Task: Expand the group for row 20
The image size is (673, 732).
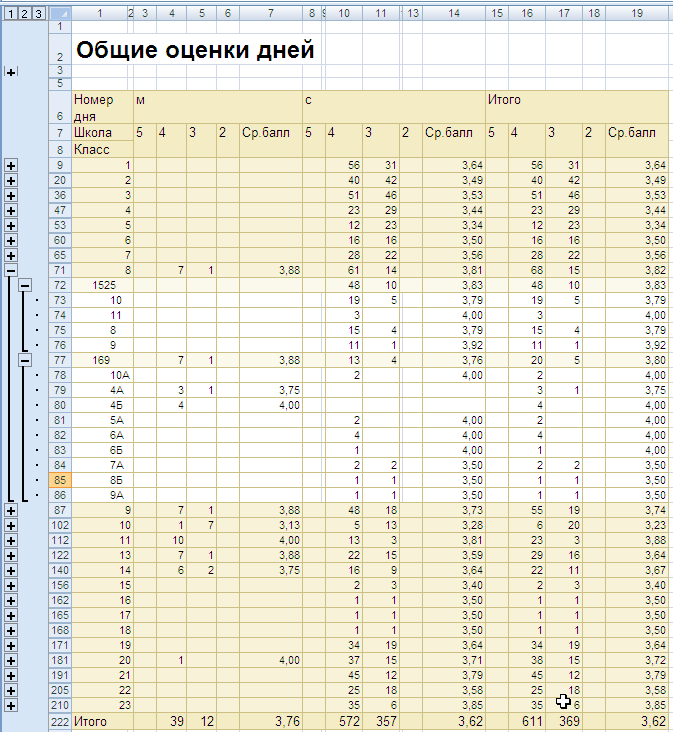Action: coord(11,181)
